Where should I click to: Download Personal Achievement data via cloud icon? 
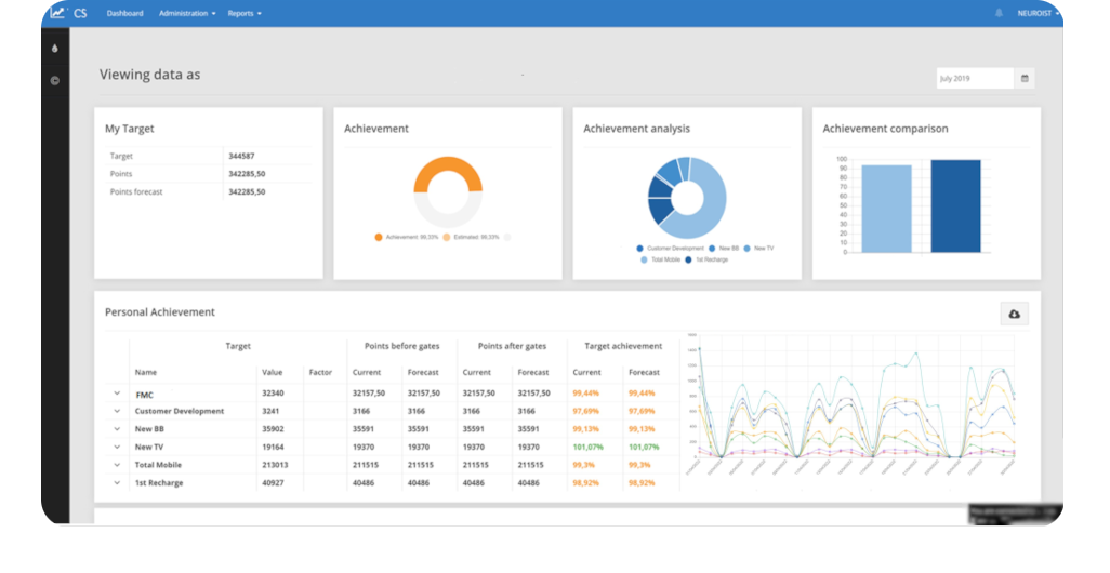1014,314
